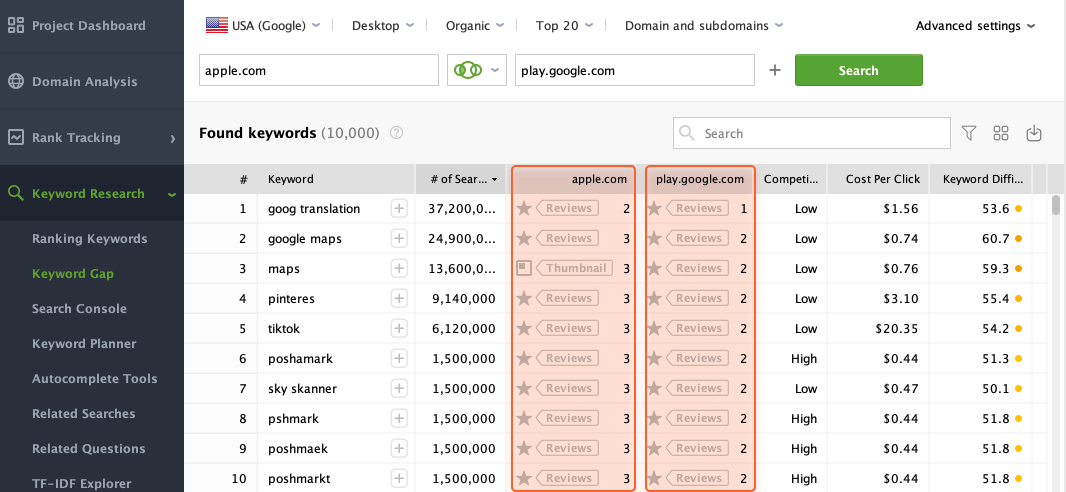Click the green Search button
The image size is (1066, 492).
click(x=859, y=70)
